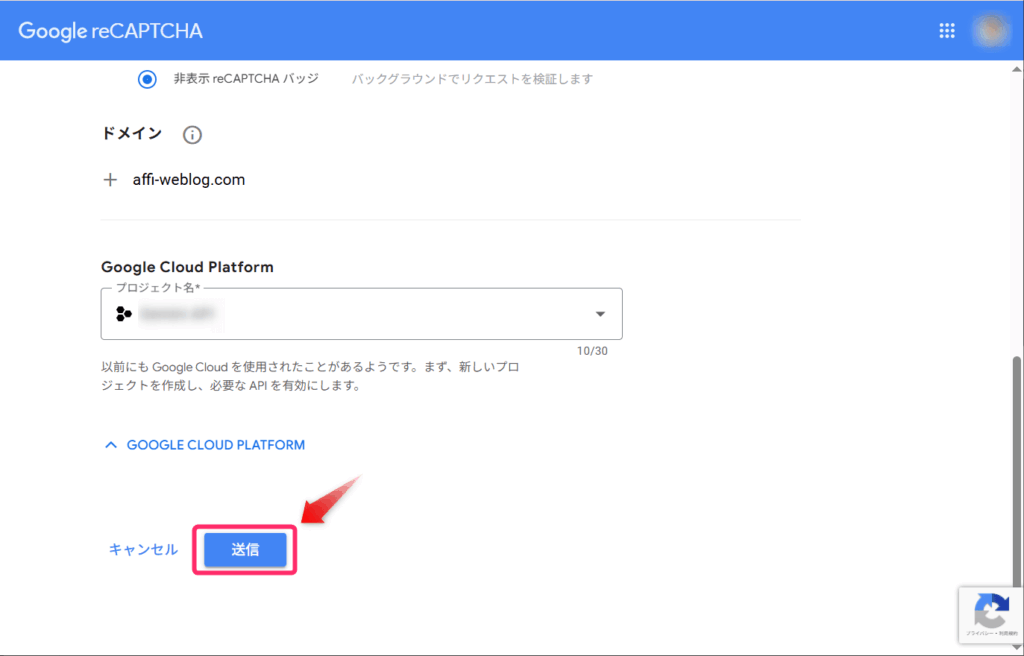Click the プロジェクト名 project field
The height and width of the screenshot is (656, 1024).
[x=361, y=314]
